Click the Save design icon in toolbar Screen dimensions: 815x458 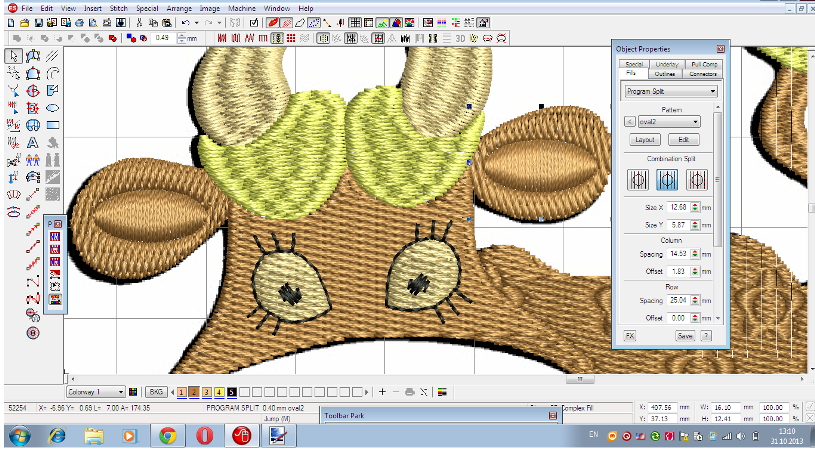pyautogui.click(x=36, y=22)
